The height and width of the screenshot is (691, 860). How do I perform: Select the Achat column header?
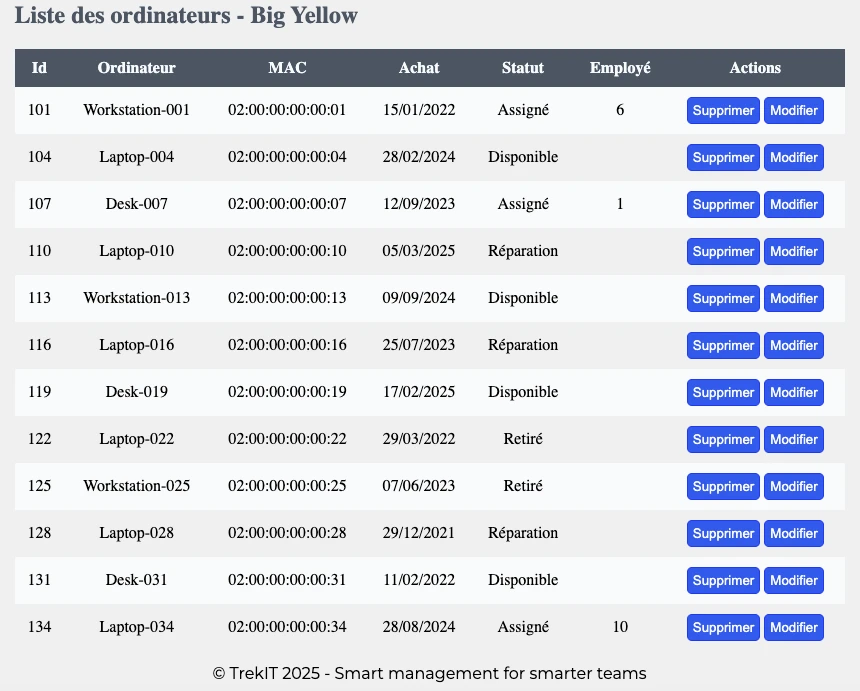tap(419, 67)
